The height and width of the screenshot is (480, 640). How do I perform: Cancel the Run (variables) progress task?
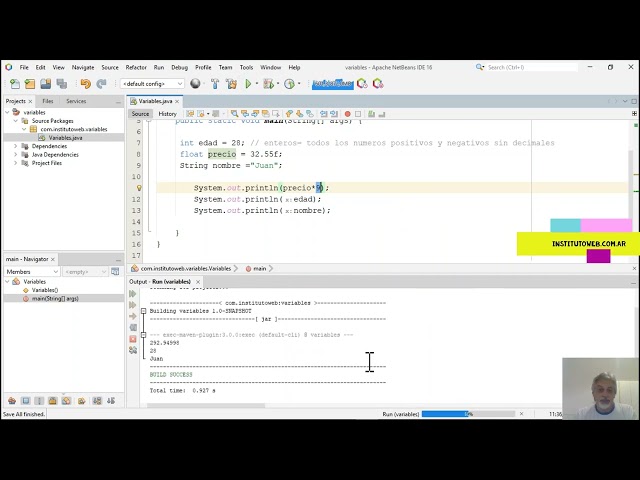521,414
